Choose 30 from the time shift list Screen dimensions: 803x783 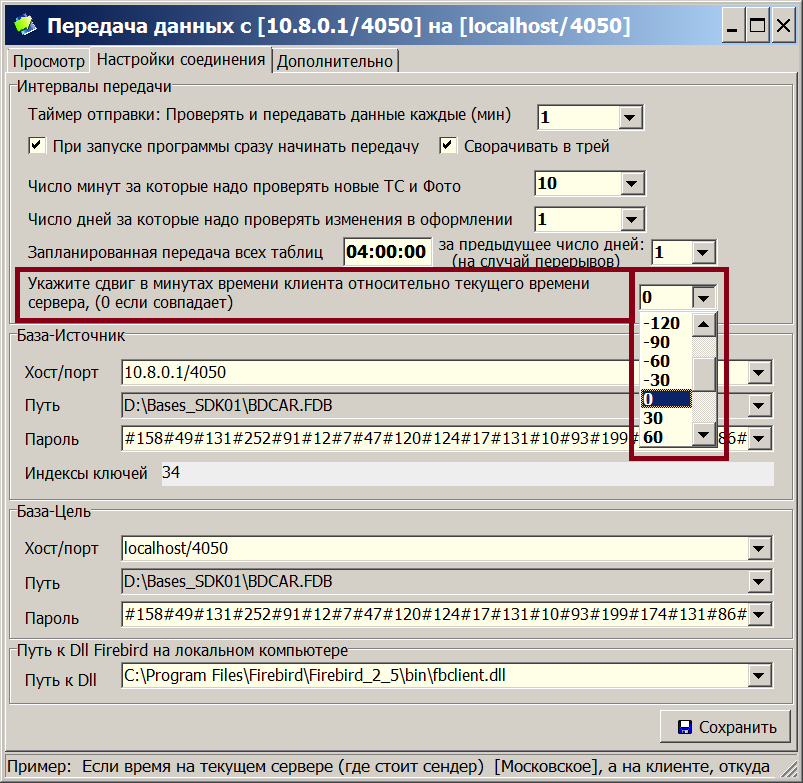[x=654, y=418]
